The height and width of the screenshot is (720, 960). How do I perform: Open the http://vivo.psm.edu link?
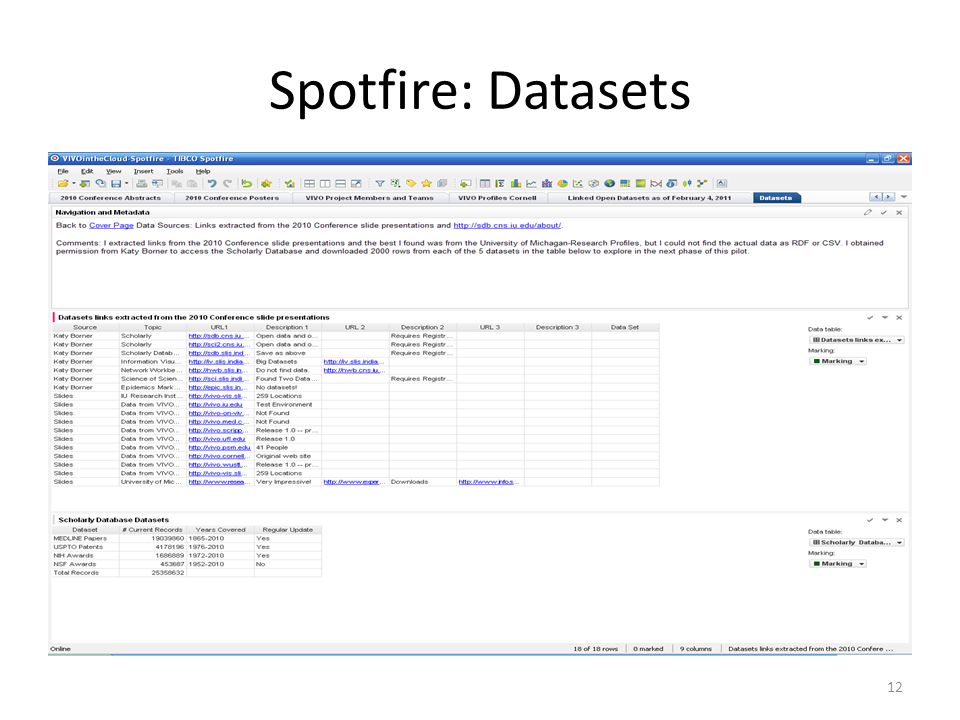219,448
